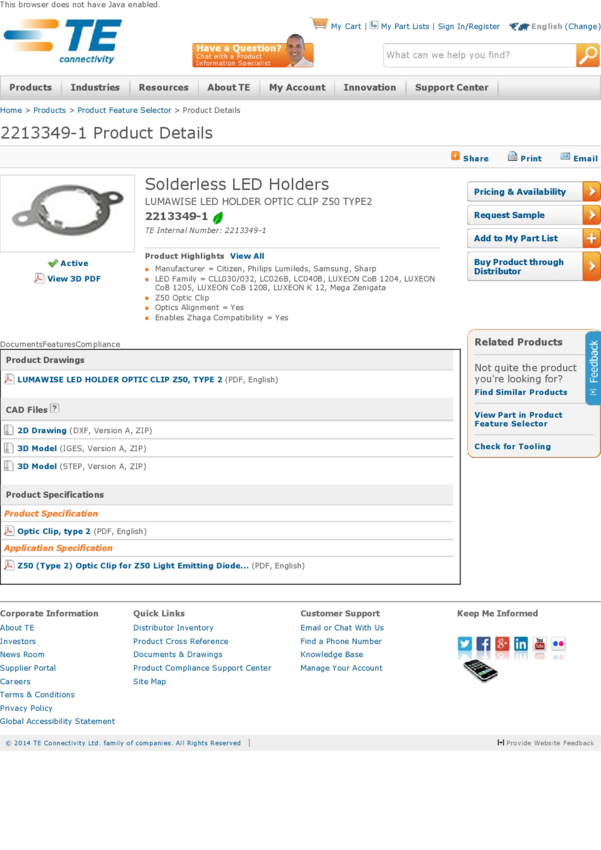Image resolution: width=601 pixels, height=850 pixels.
Task: Click the green RoHS leaf icon
Action: pos(218,217)
